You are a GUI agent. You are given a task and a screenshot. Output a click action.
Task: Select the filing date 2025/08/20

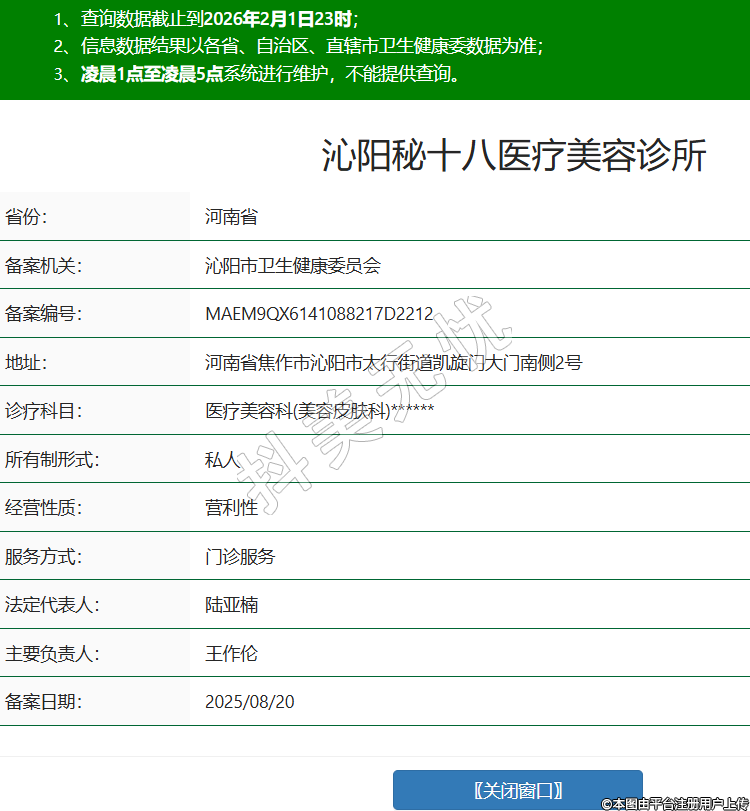point(250,702)
